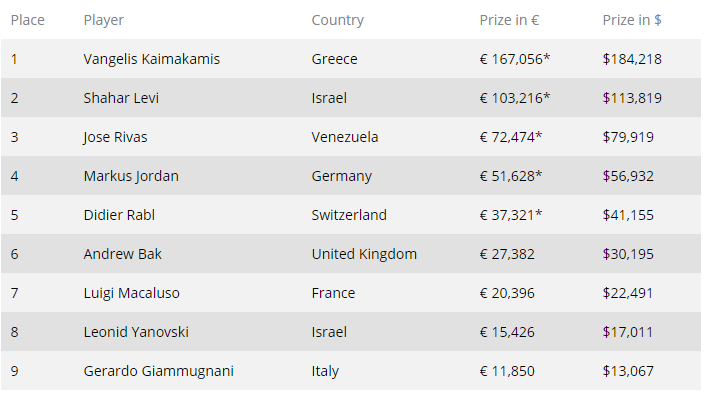
Task: Select Luigi Macaluso's name
Action: click(x=132, y=293)
